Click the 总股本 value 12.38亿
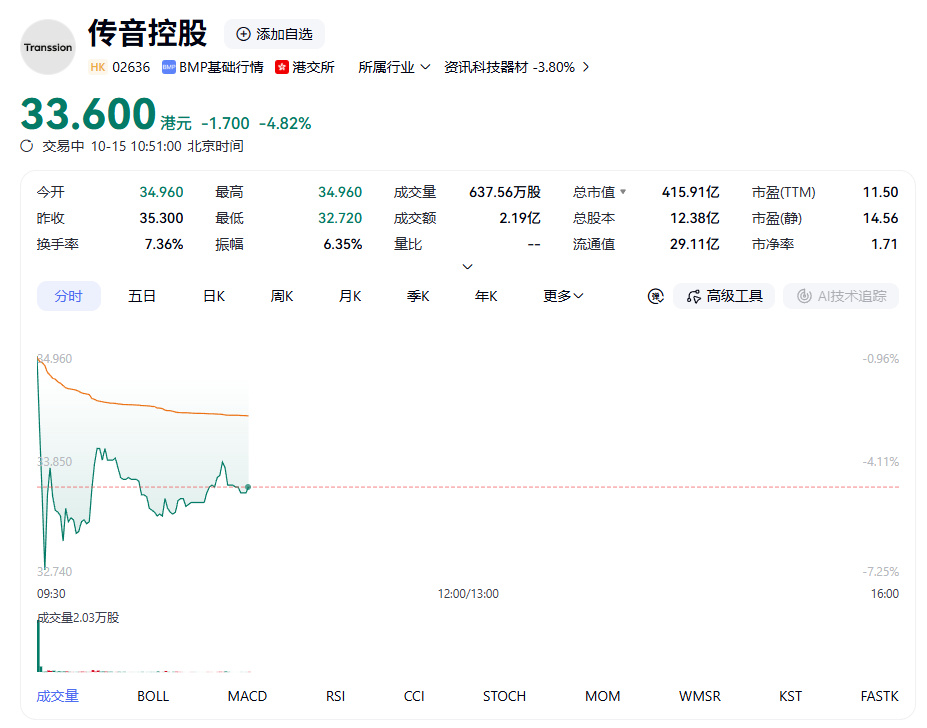 pyautogui.click(x=695, y=218)
